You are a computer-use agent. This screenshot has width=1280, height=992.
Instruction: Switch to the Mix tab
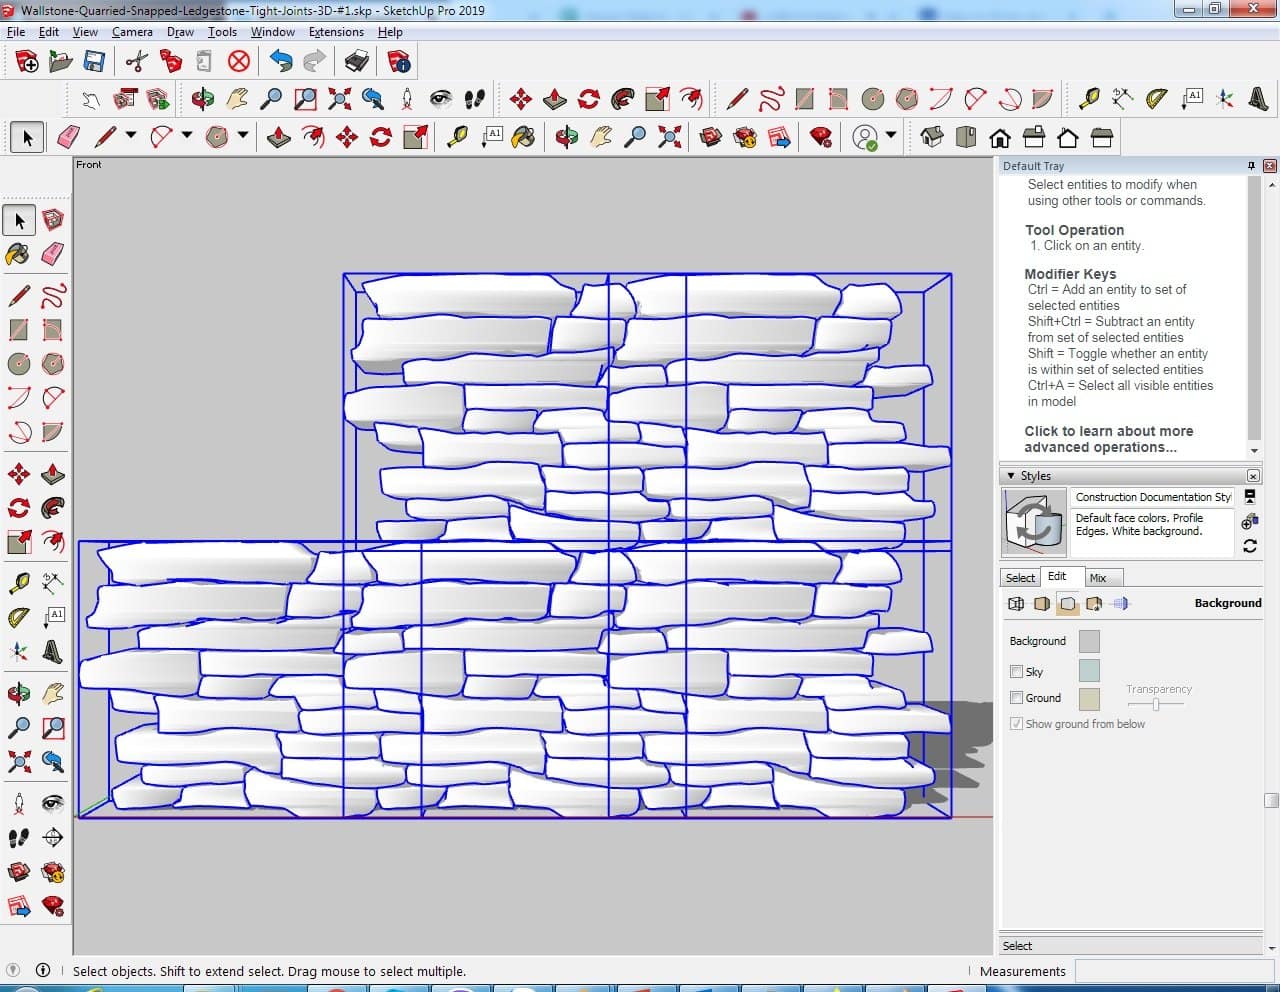tap(1097, 578)
